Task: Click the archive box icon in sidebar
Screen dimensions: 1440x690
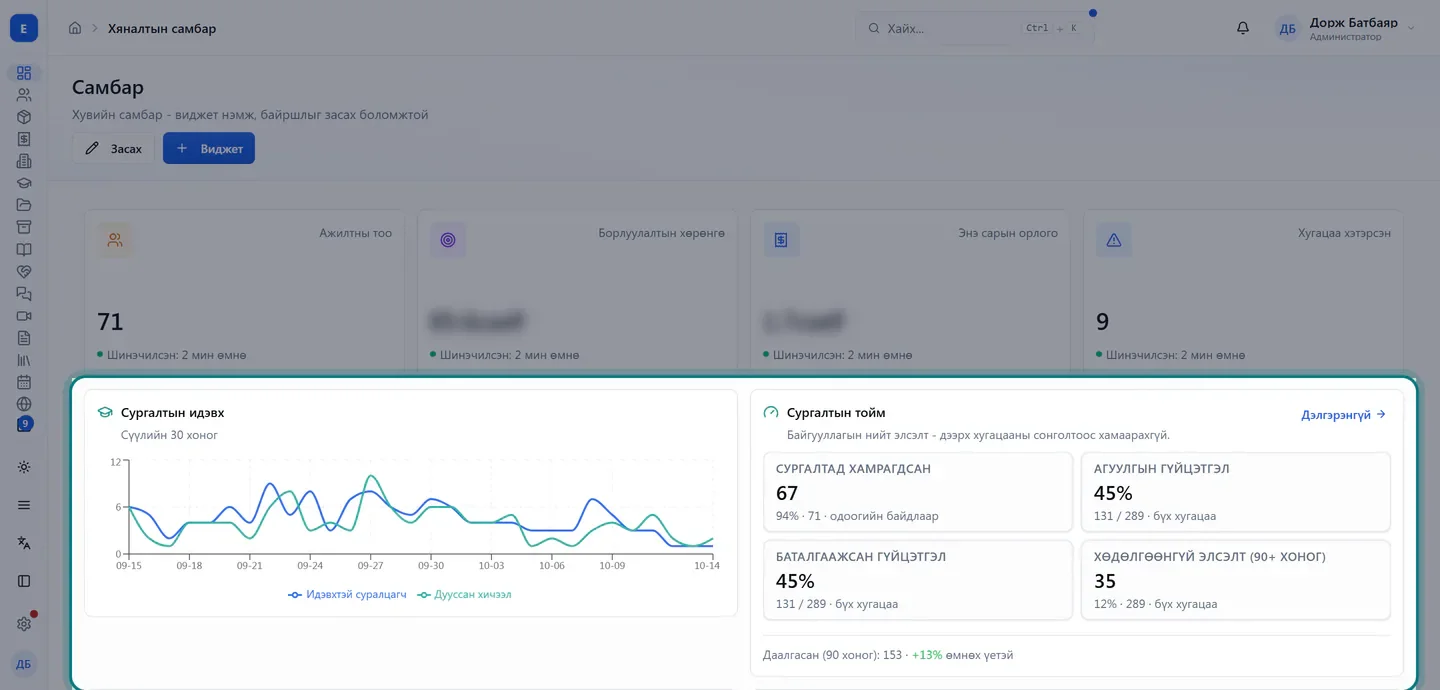Action: click(24, 227)
